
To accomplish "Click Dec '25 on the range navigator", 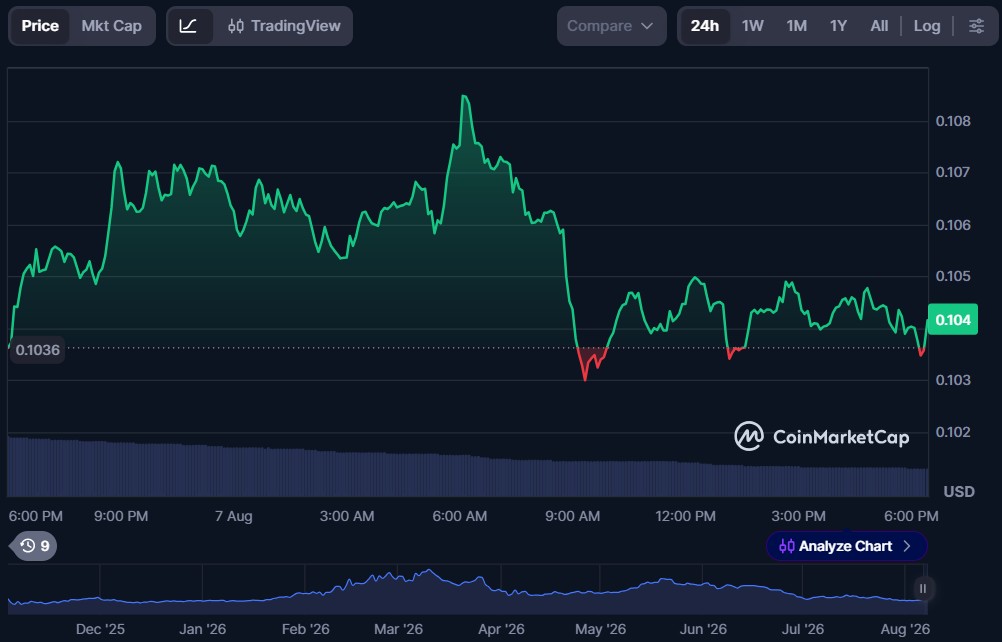I will point(100,629).
